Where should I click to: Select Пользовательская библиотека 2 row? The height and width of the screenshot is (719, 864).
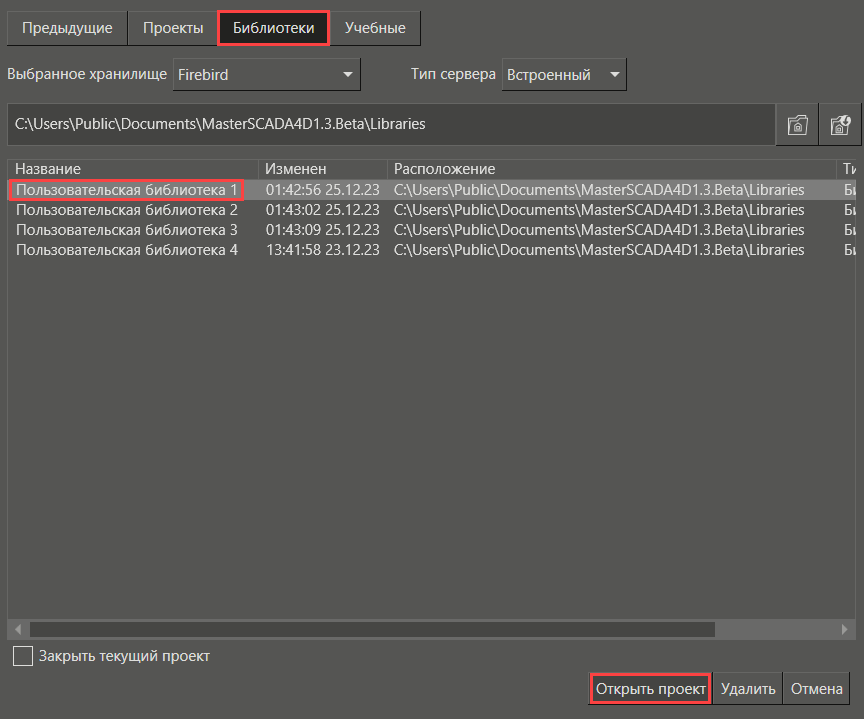127,210
